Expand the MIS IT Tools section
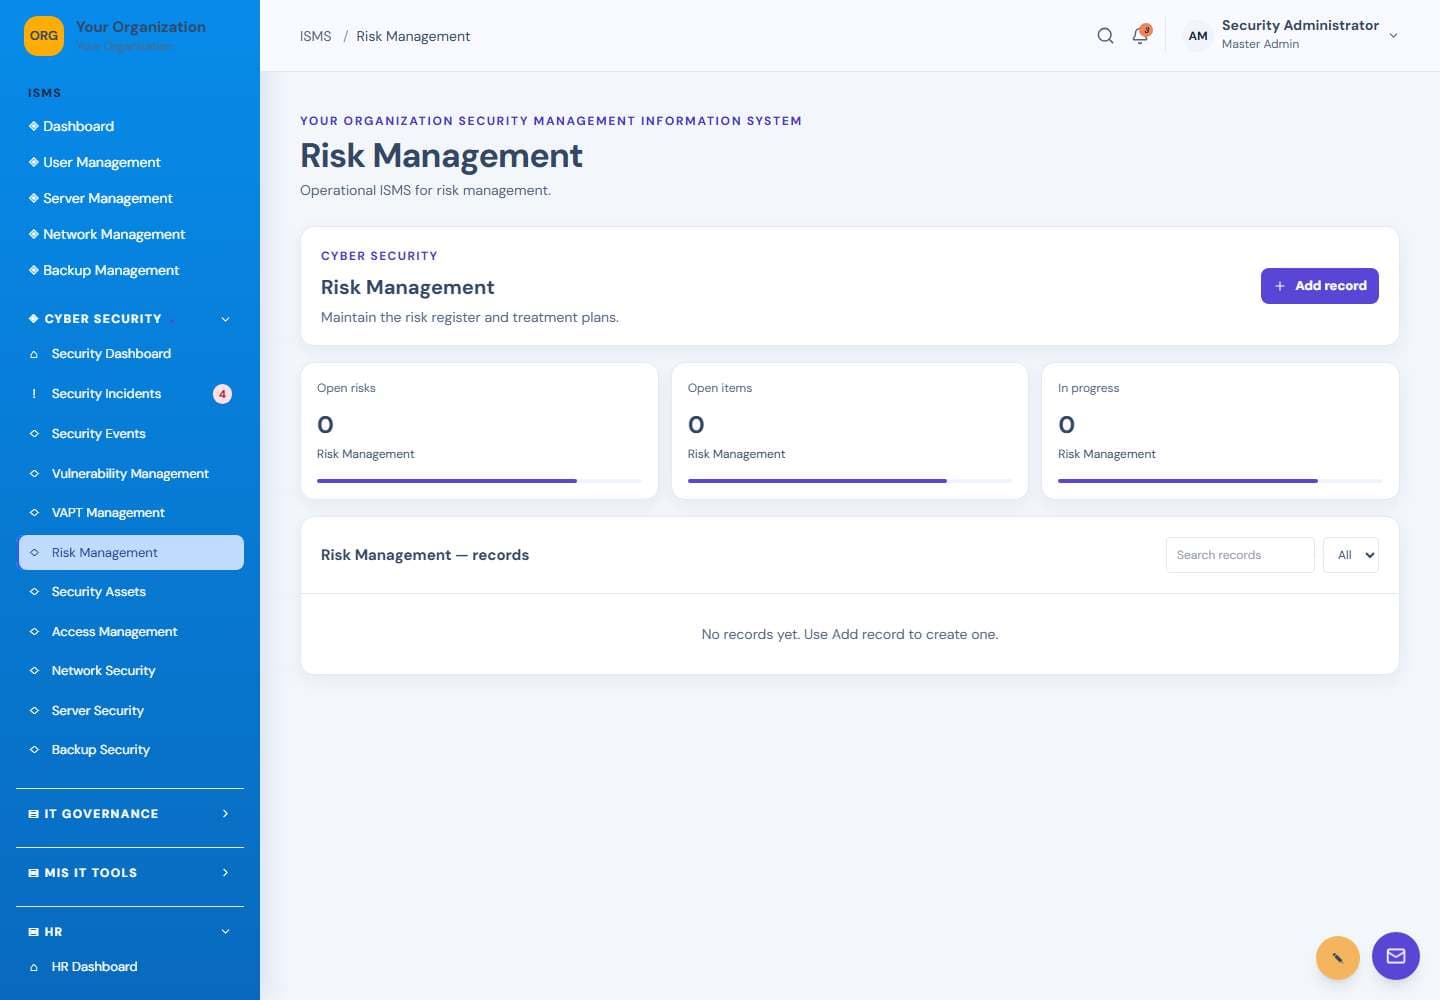This screenshot has width=1440, height=1000. 225,873
